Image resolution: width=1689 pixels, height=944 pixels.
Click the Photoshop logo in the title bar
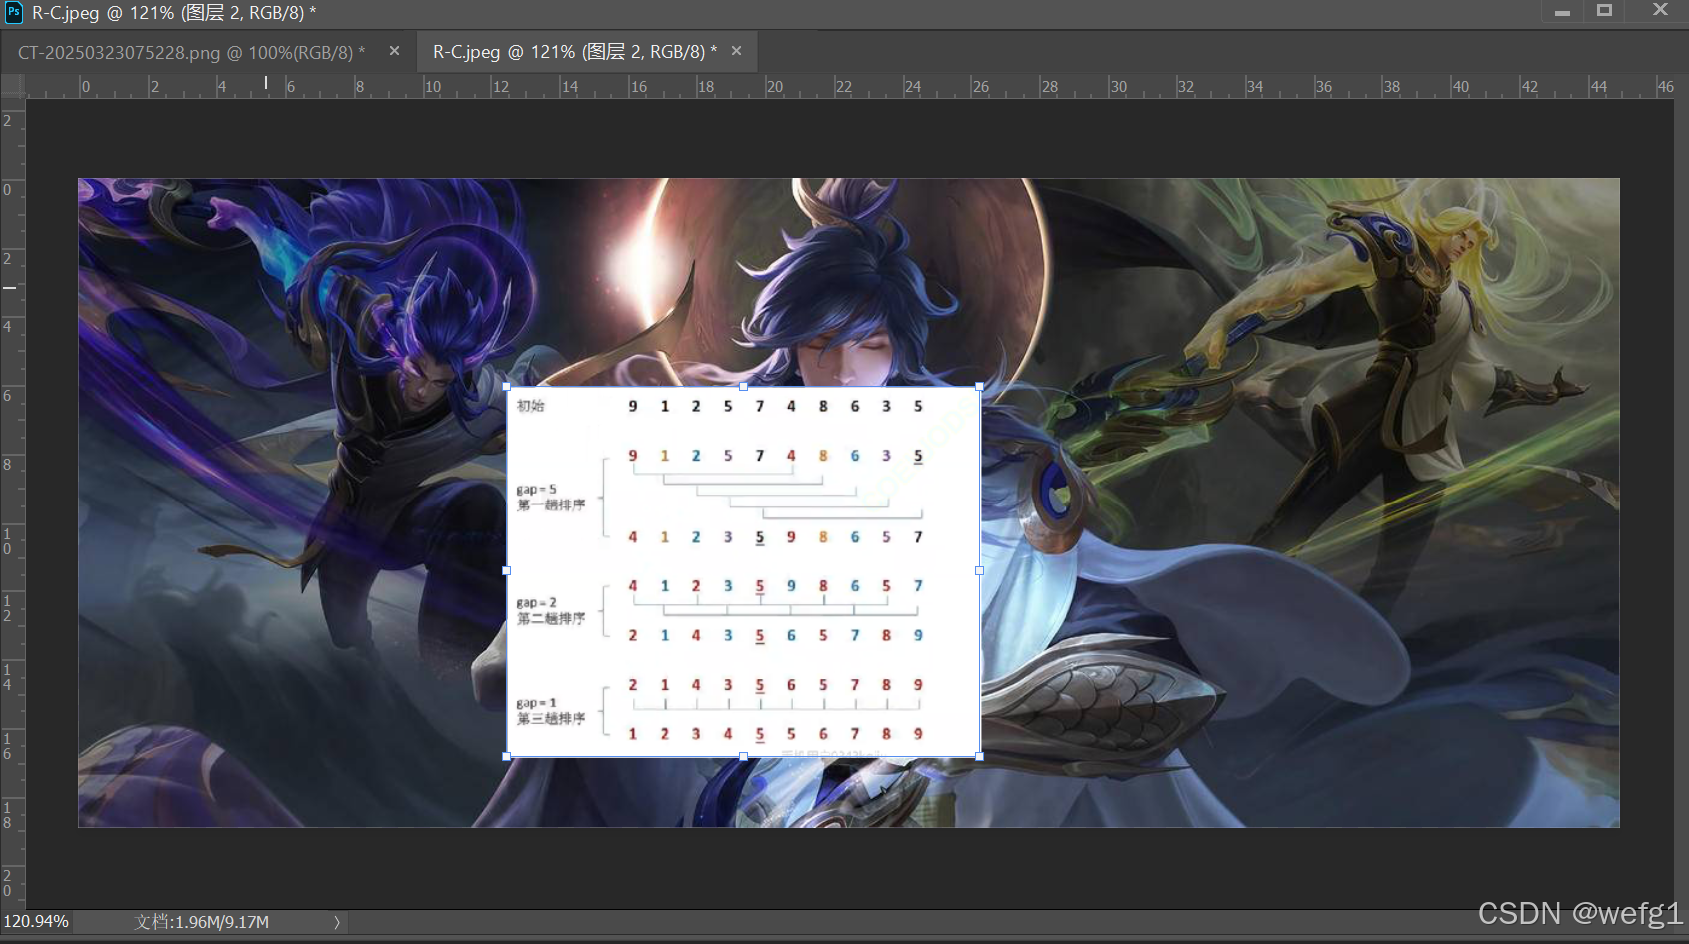tap(14, 12)
